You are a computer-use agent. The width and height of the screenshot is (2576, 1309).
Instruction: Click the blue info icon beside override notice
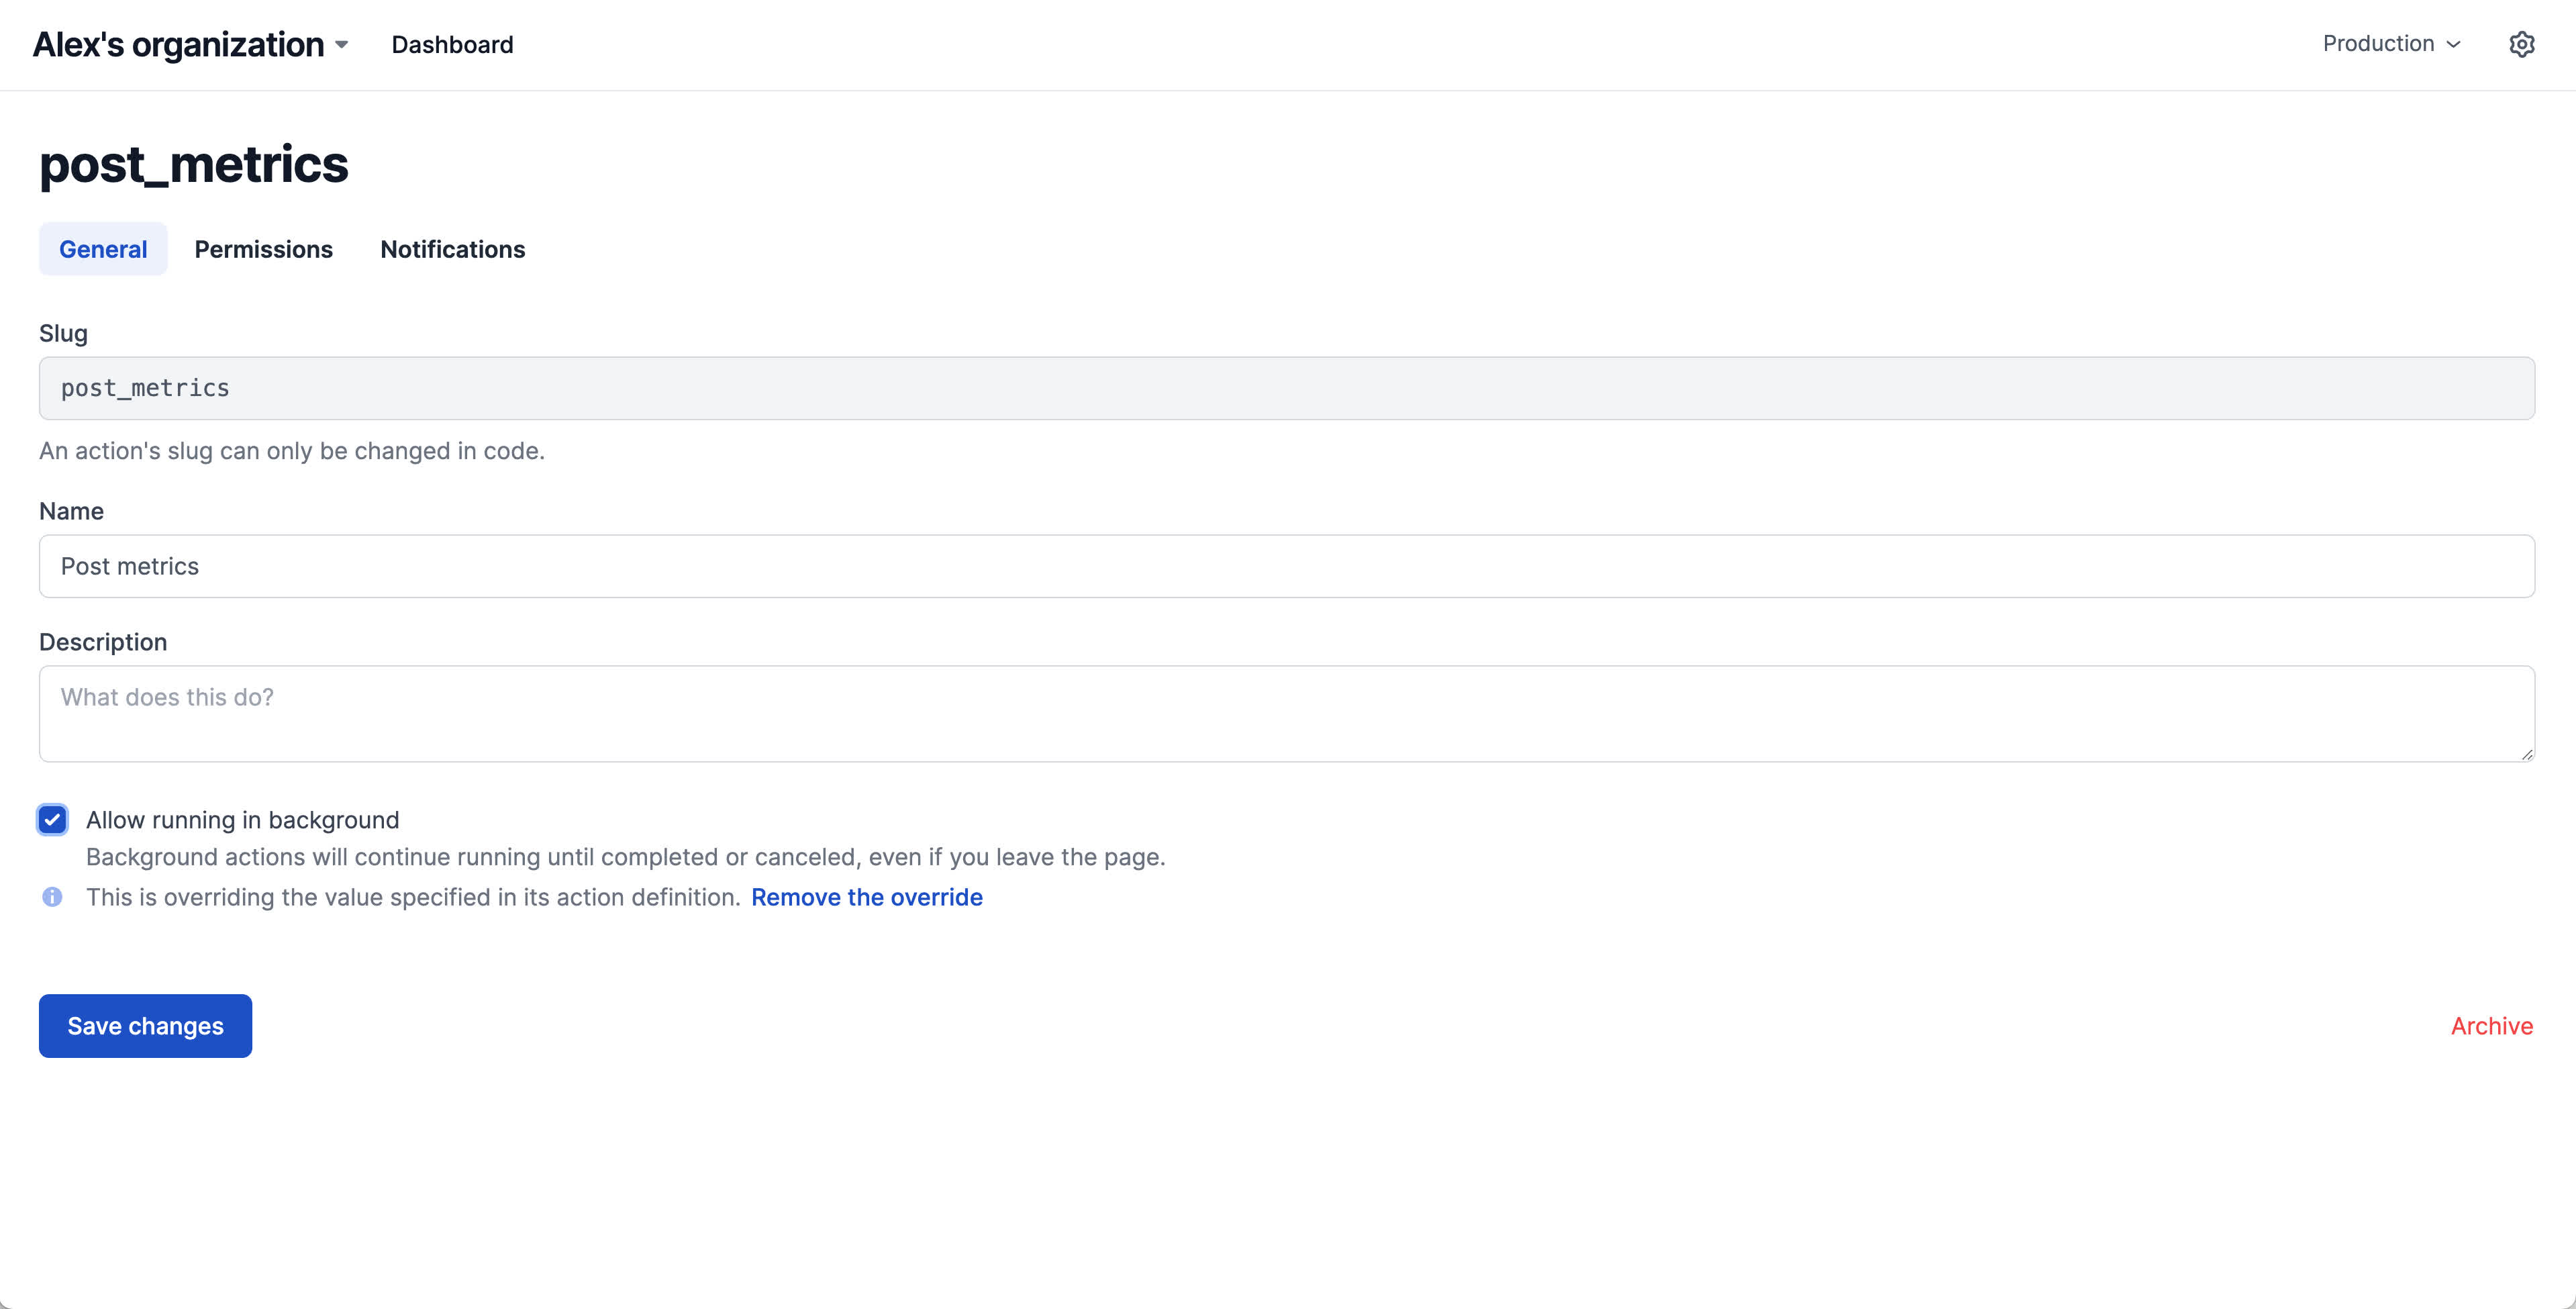point(52,897)
